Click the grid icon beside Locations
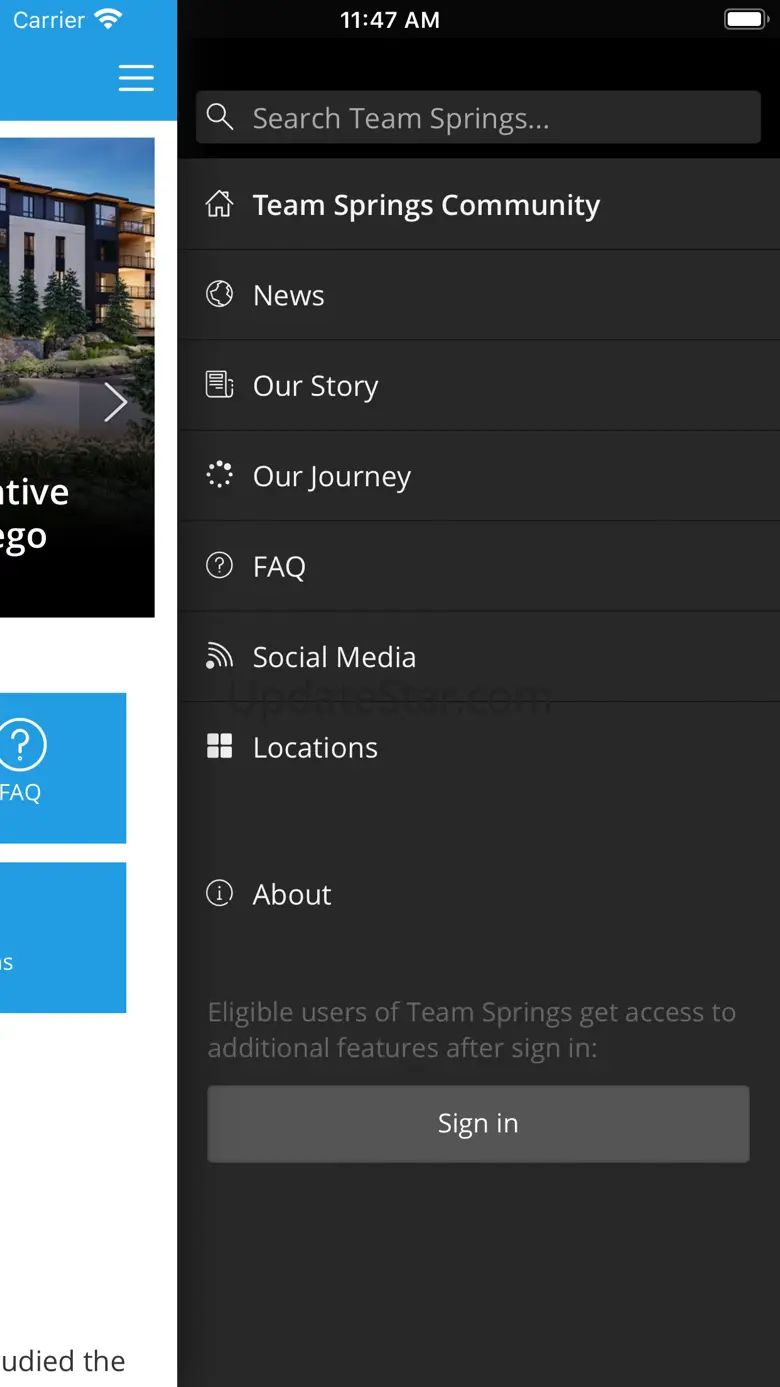 pyautogui.click(x=219, y=746)
